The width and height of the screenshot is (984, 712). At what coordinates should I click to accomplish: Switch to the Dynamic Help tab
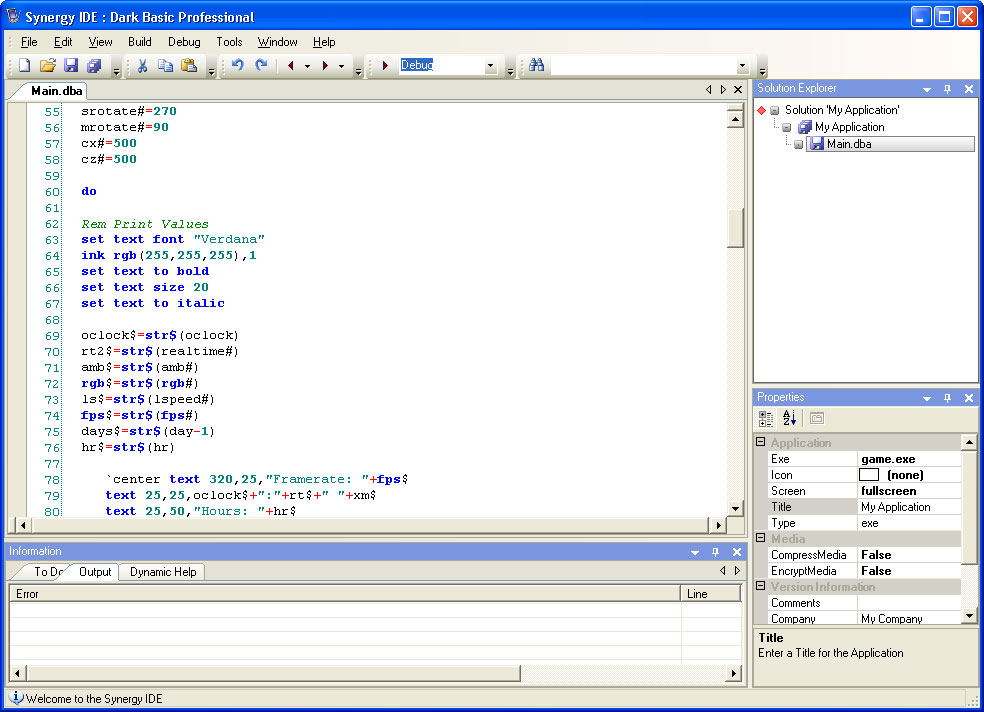click(164, 572)
